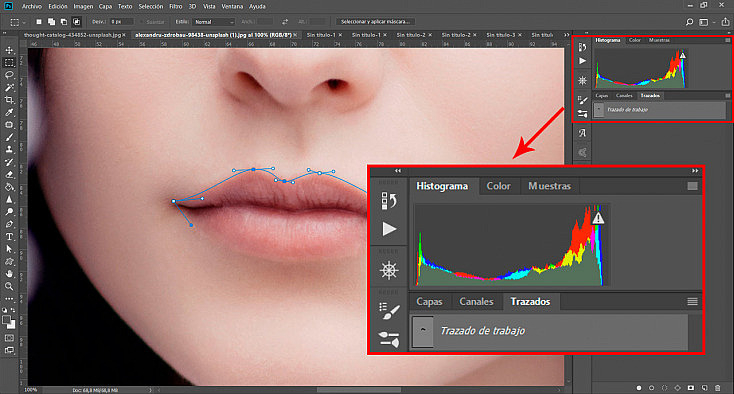Switch to thought-catalog-434852-unsplash.jpg document tab

point(72,35)
